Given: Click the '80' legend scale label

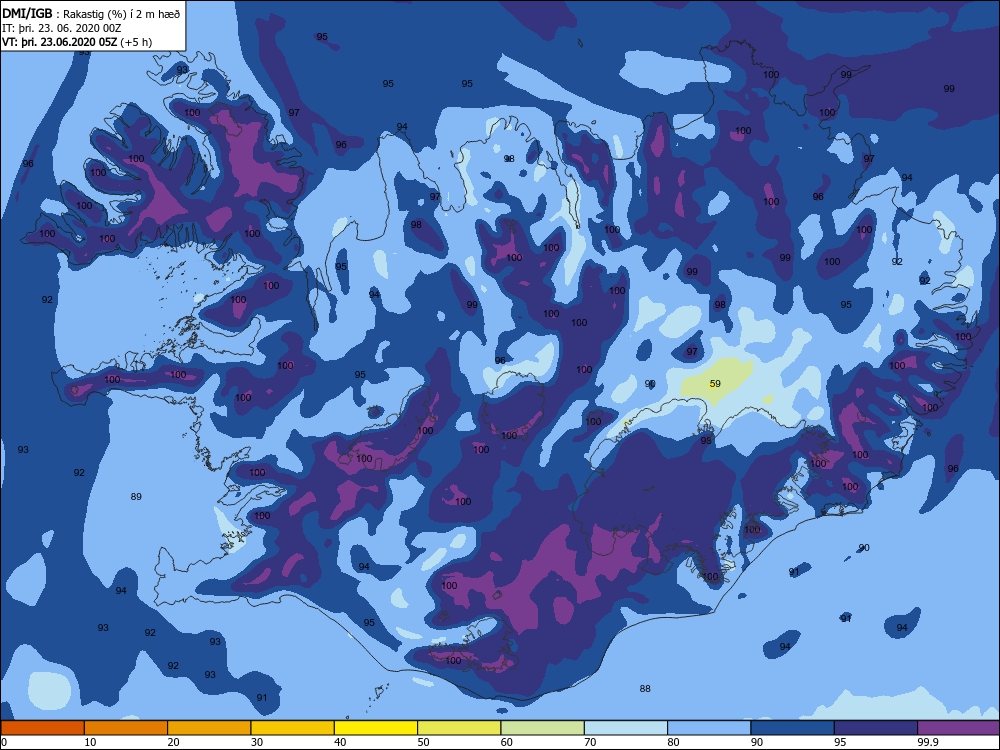Looking at the screenshot, I should (x=673, y=742).
